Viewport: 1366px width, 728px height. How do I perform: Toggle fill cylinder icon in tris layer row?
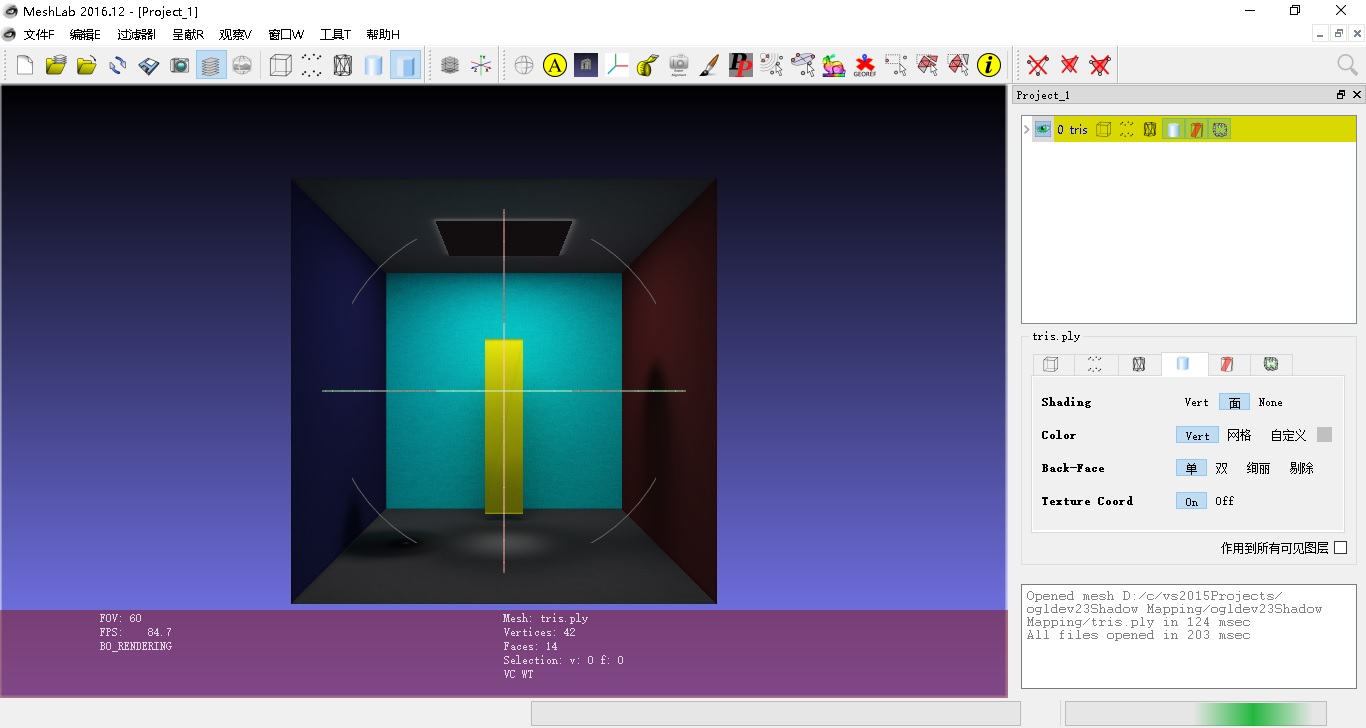(1173, 129)
